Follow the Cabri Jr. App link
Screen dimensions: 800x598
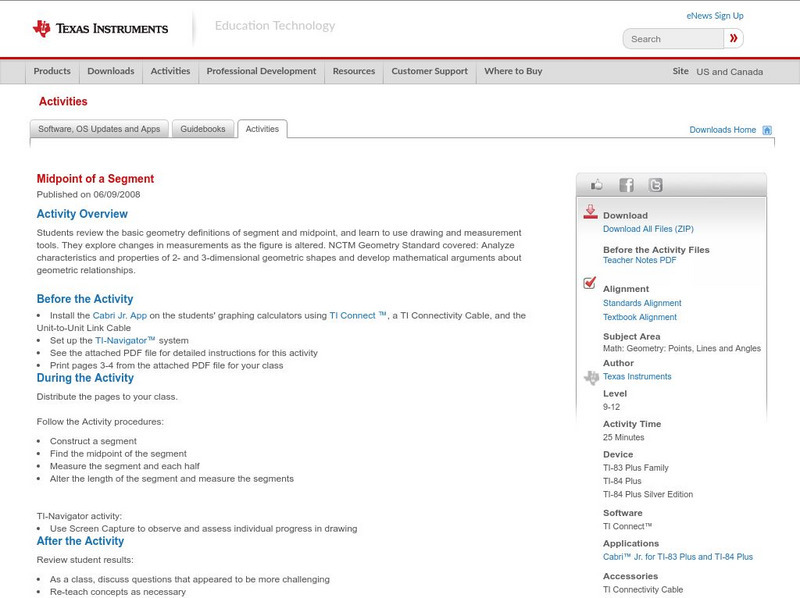click(119, 316)
